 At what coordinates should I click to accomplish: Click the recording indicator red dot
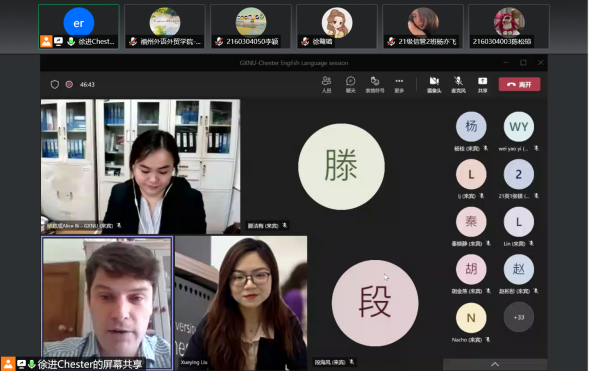click(x=69, y=84)
